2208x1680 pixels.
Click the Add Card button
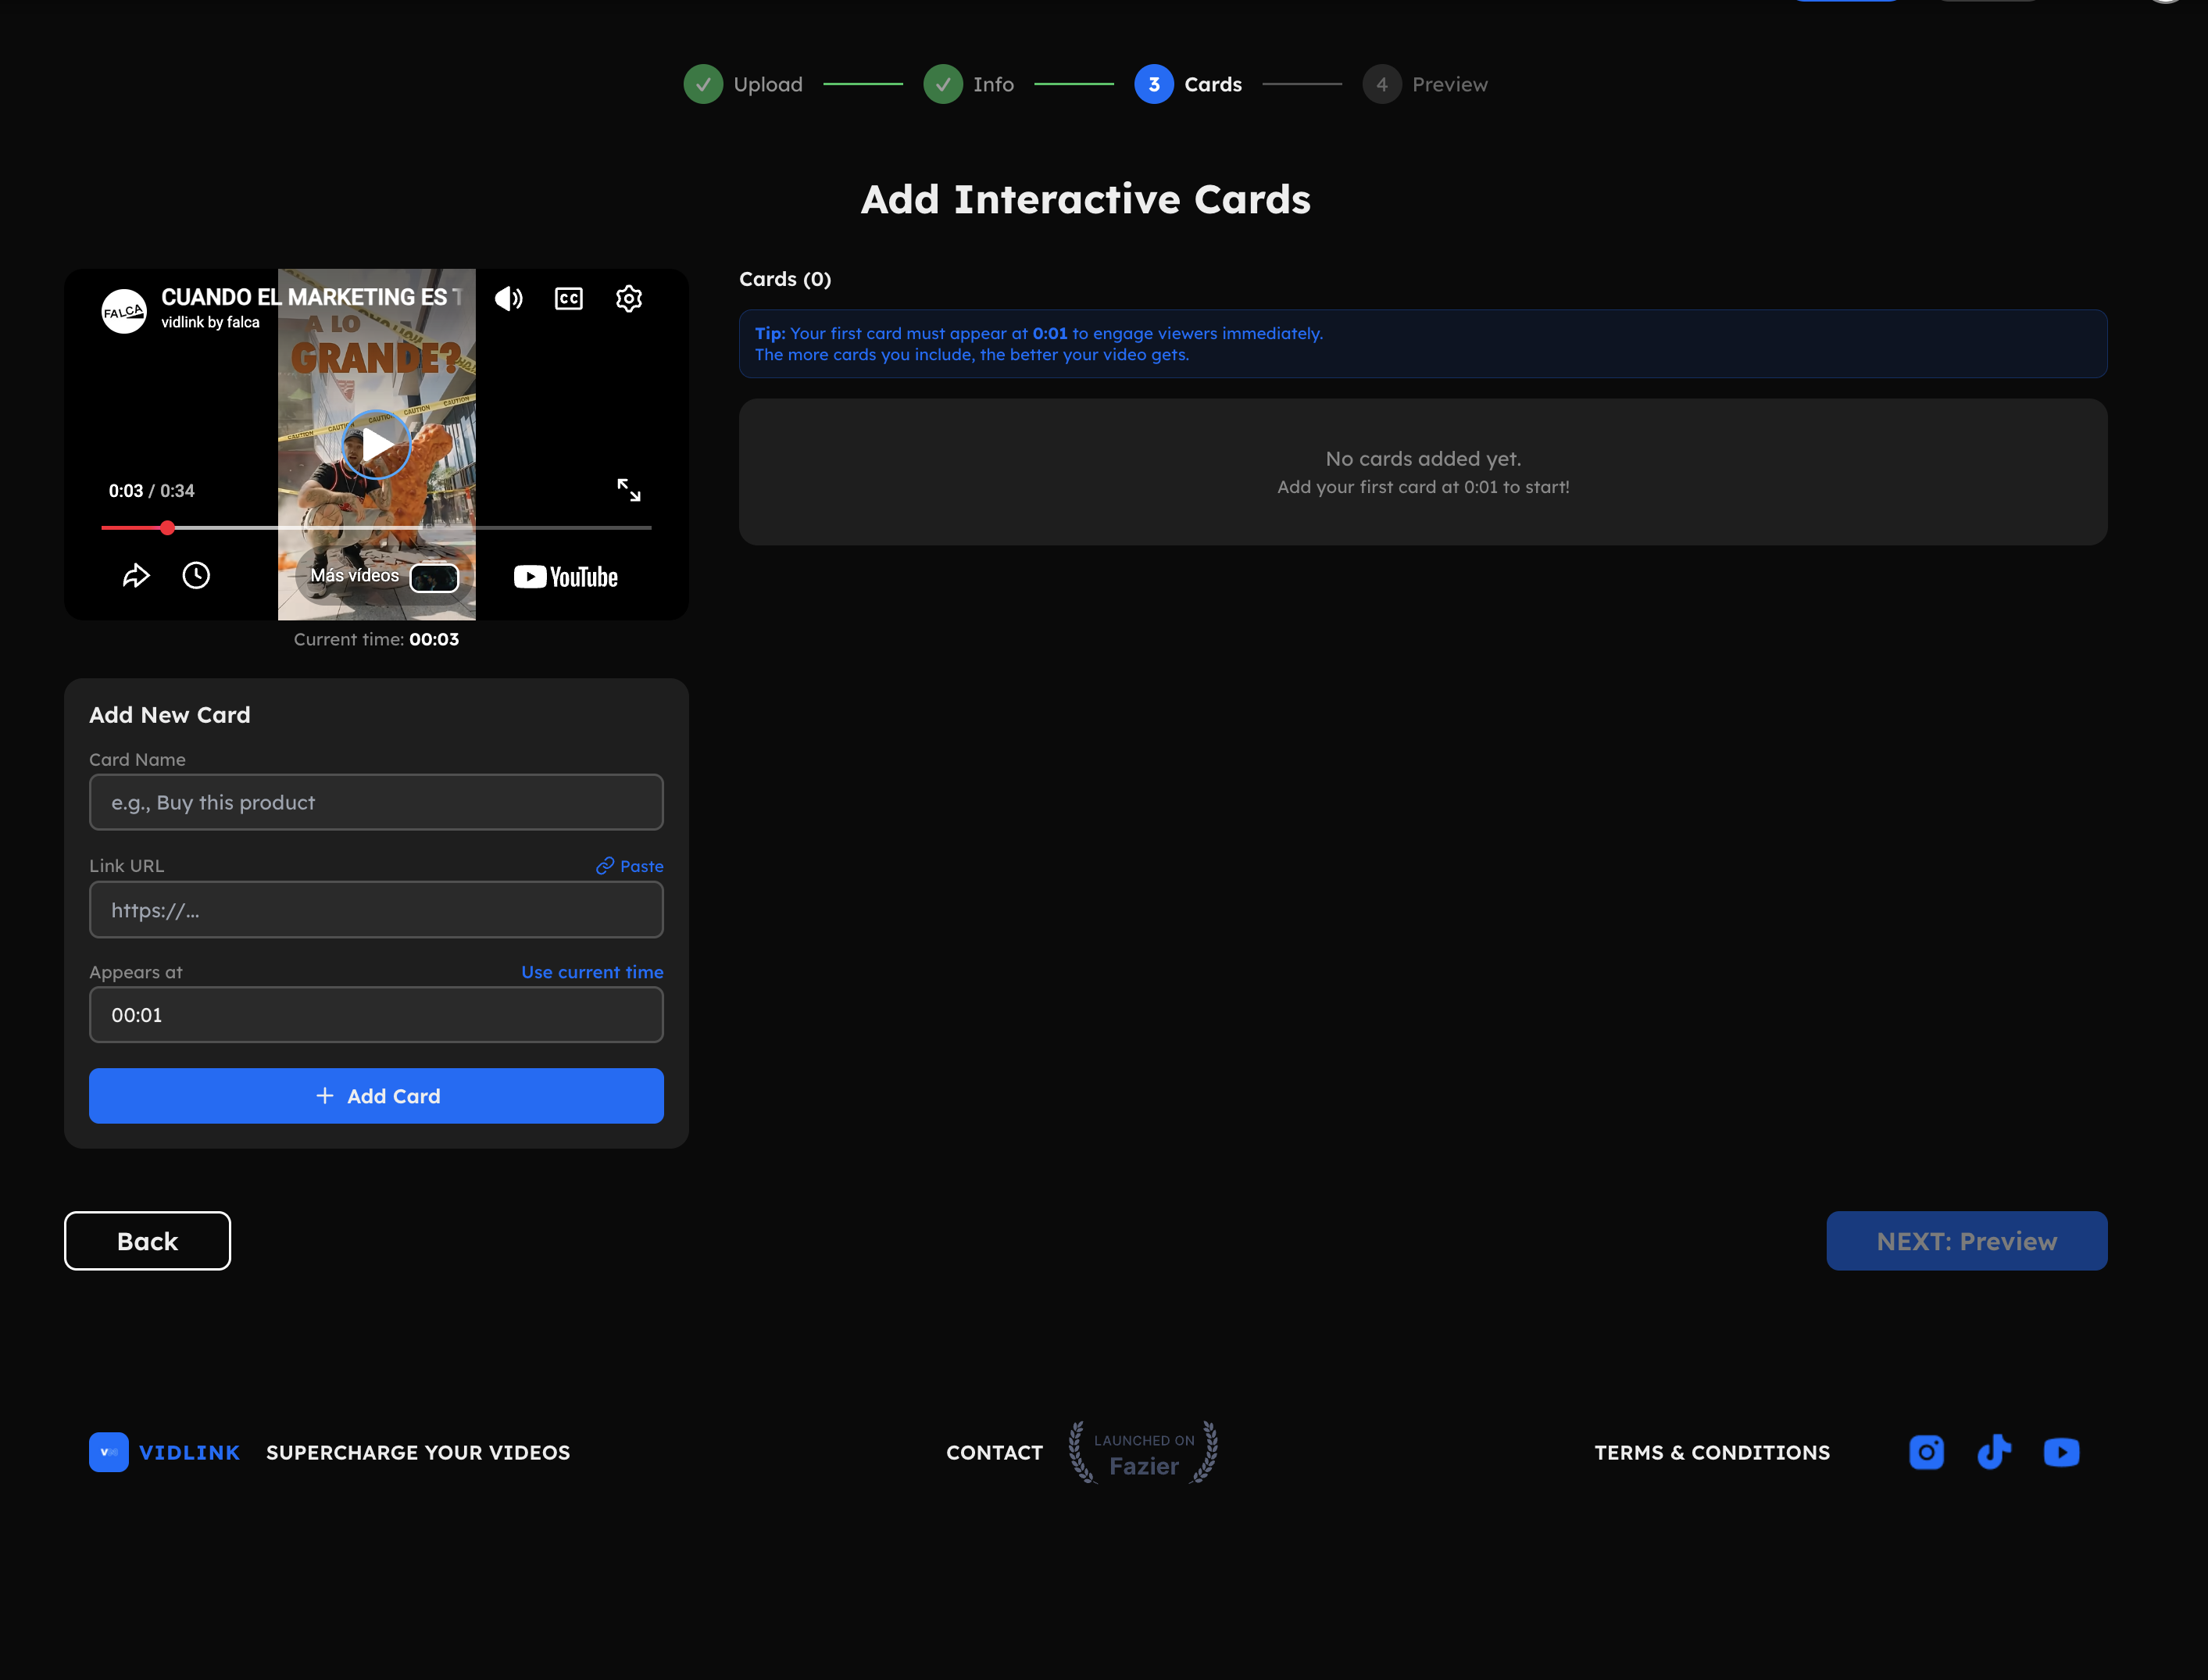(376, 1095)
